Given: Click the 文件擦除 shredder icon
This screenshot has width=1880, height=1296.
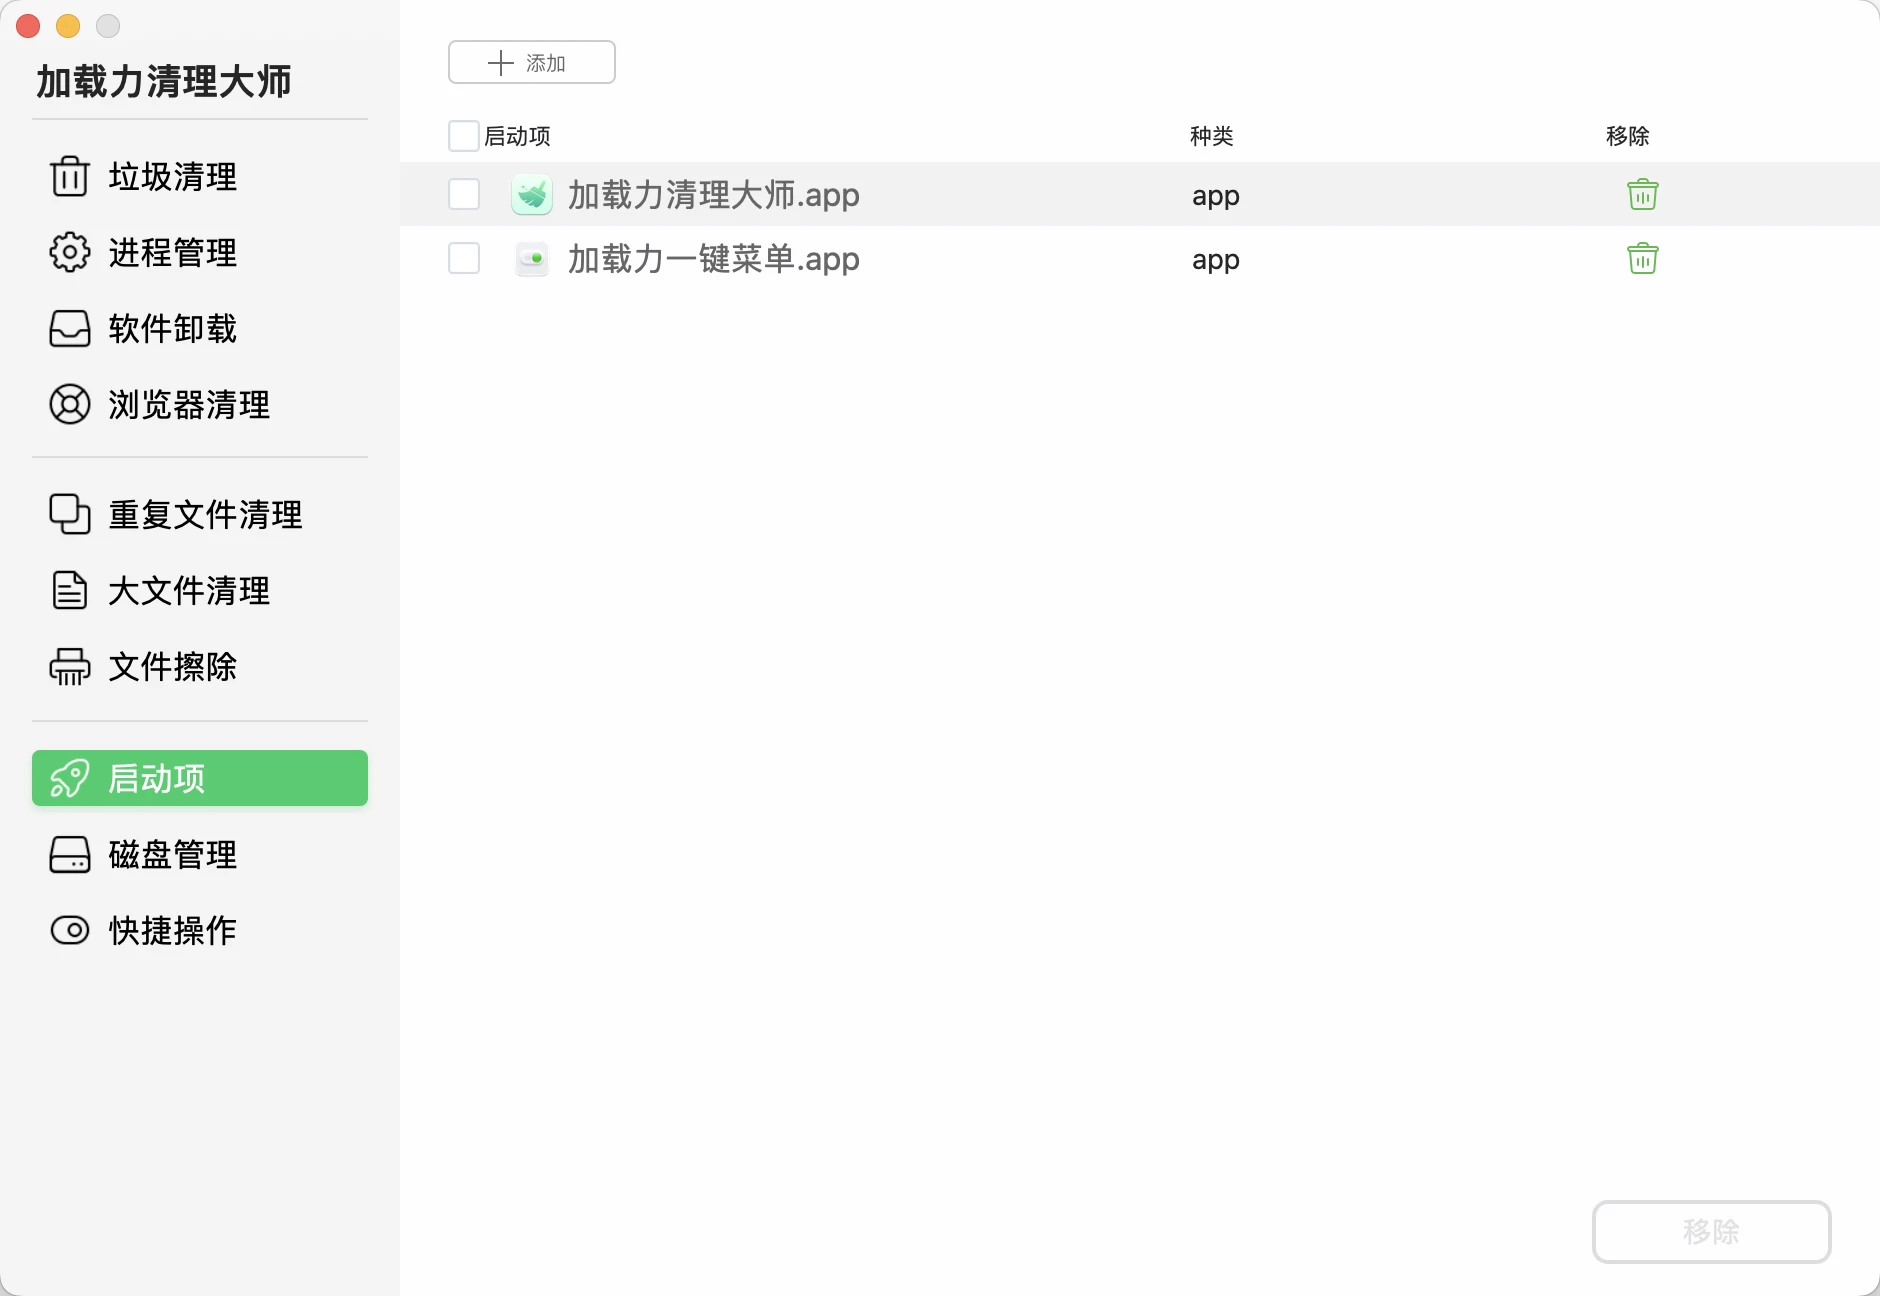Looking at the screenshot, I should click(69, 667).
